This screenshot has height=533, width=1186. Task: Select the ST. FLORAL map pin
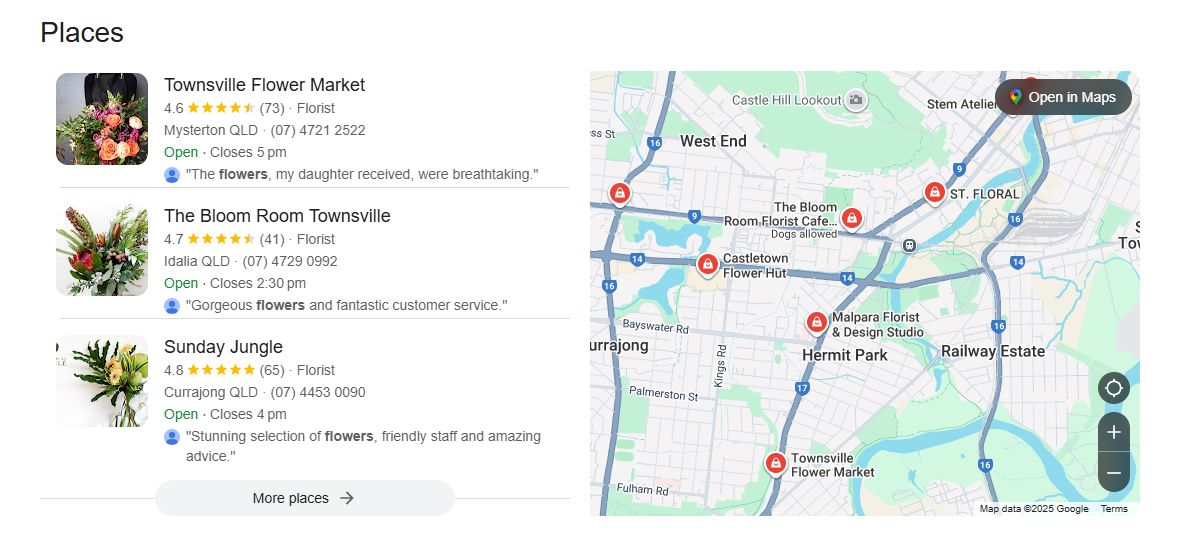[x=934, y=192]
